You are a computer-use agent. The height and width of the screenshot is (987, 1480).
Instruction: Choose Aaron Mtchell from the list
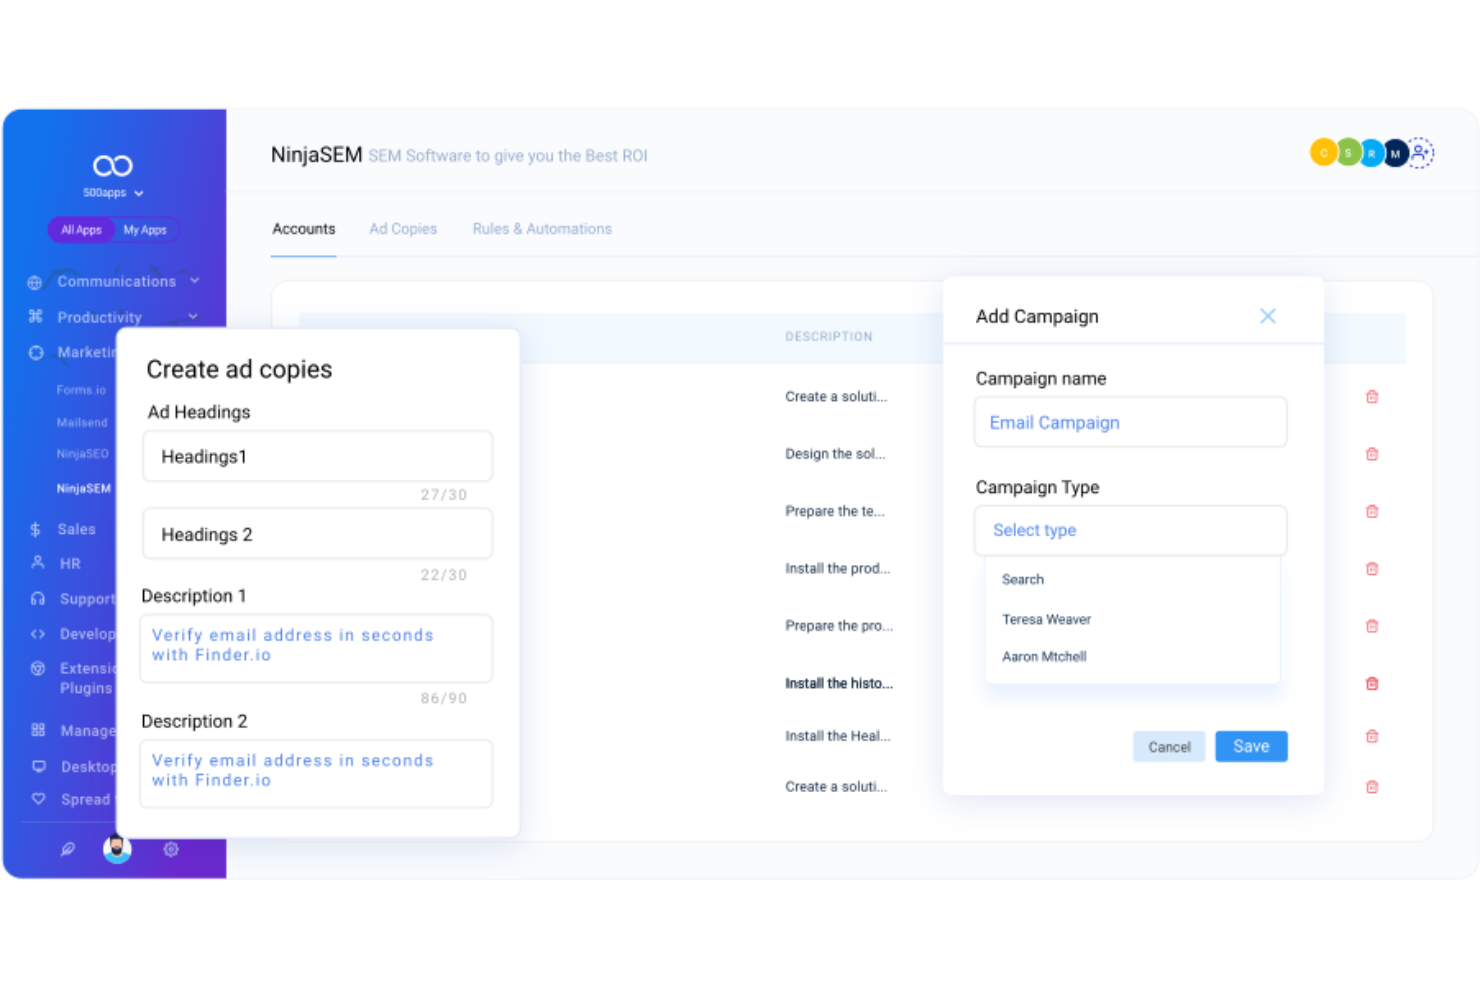coord(1044,657)
